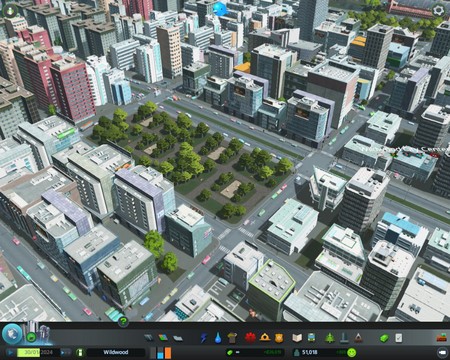Open the Garbage services menu
This screenshot has height=360, width=450.
pos(232,338)
